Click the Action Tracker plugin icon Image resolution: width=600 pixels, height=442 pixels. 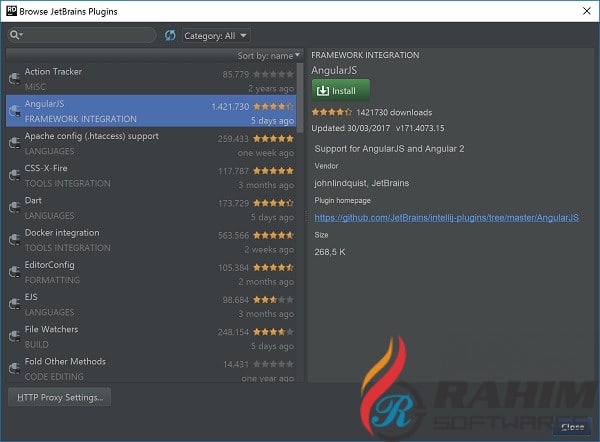15,79
